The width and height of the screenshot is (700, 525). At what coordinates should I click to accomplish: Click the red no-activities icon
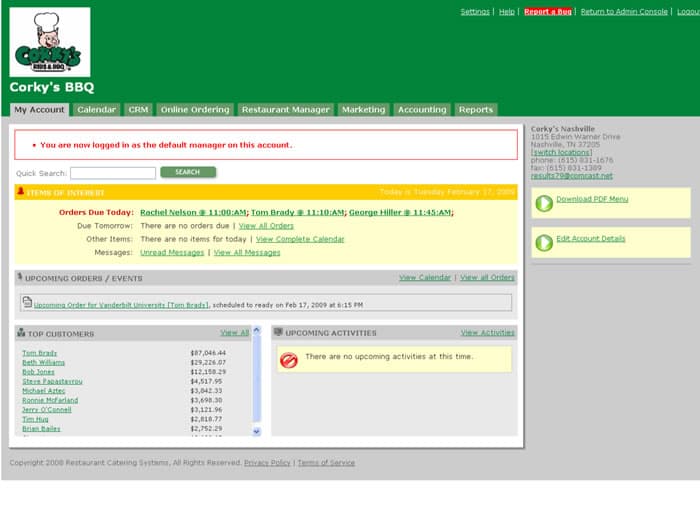click(x=289, y=360)
